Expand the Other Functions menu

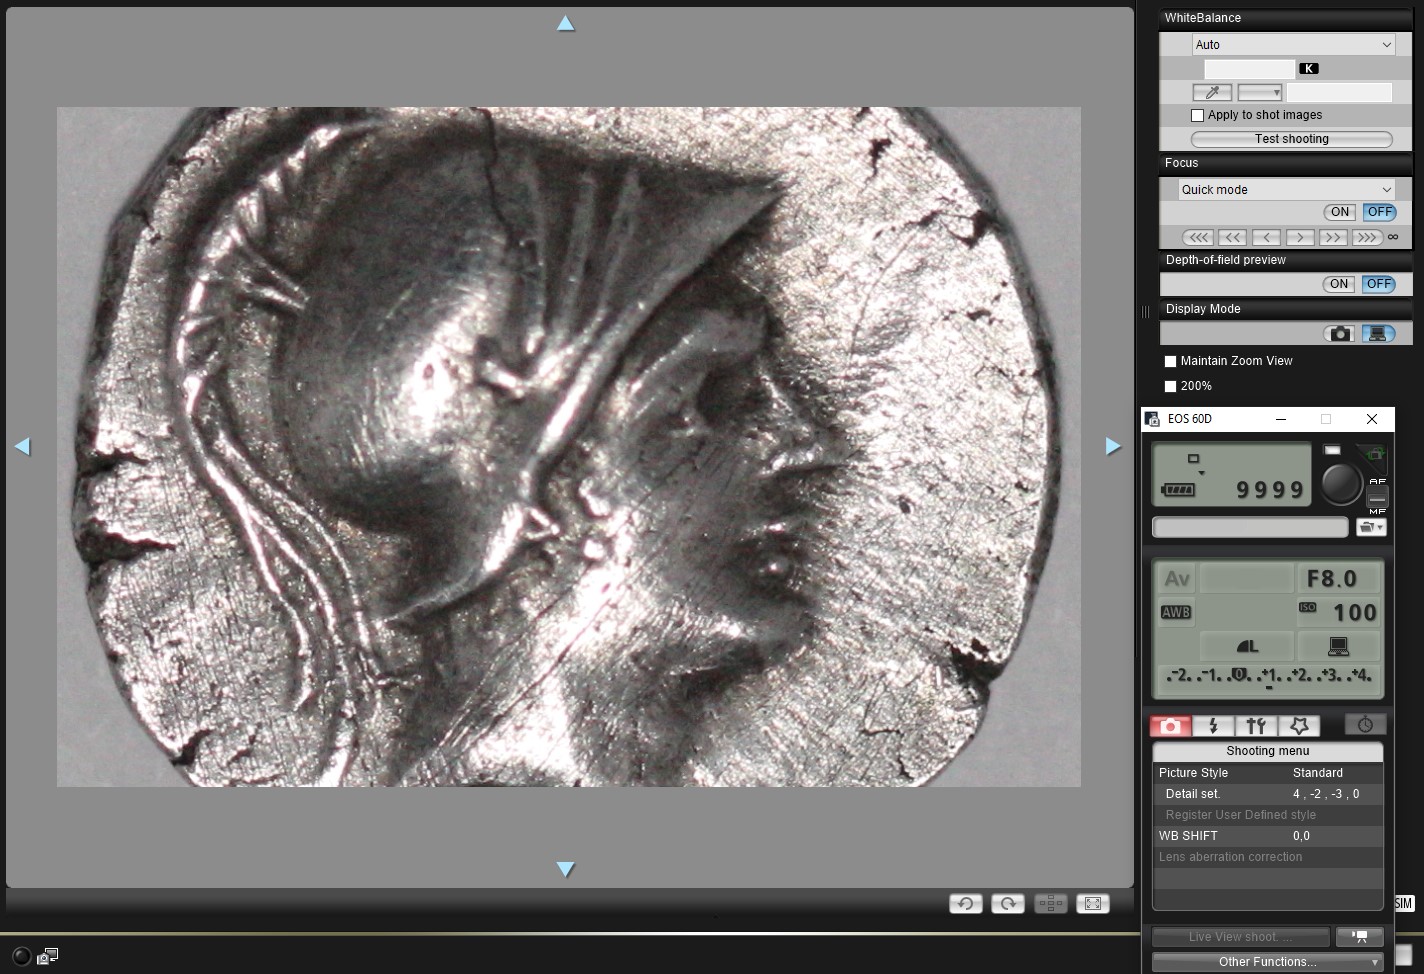tap(1267, 962)
